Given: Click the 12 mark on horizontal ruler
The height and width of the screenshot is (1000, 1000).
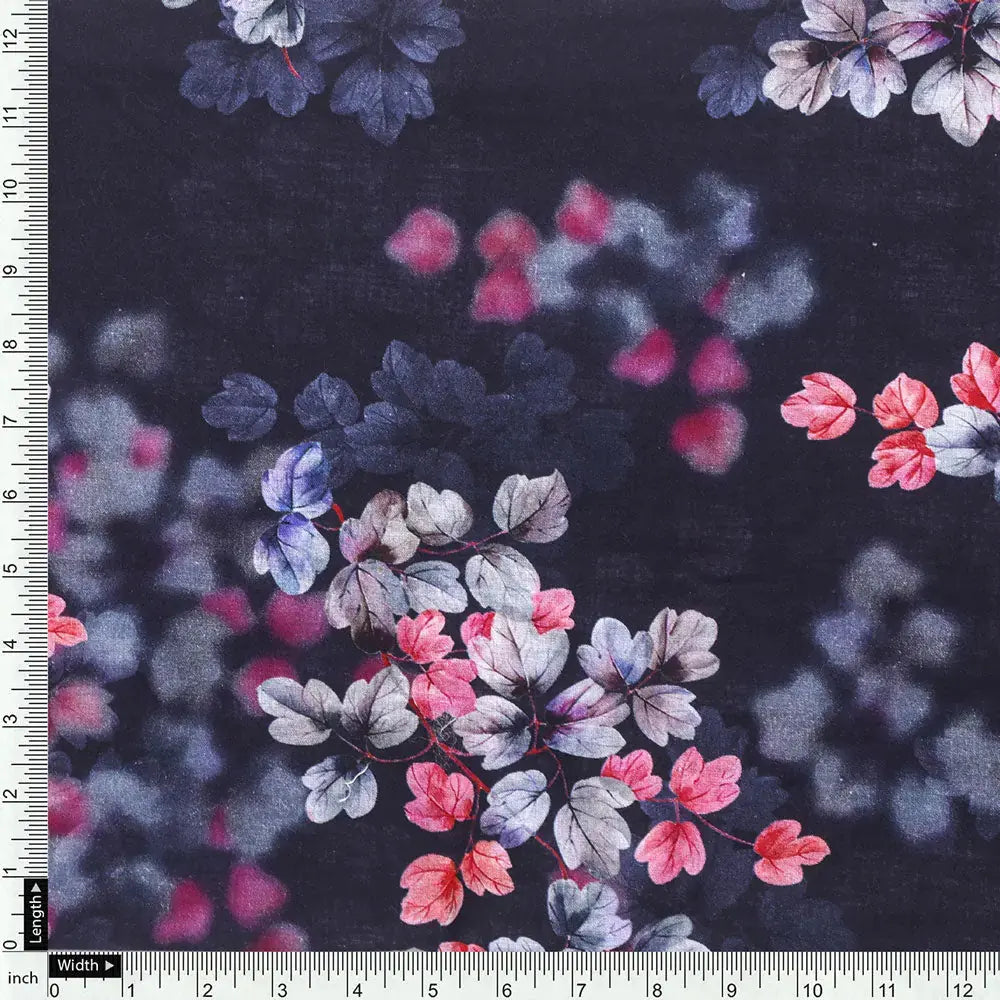Looking at the screenshot, I should point(961,988).
